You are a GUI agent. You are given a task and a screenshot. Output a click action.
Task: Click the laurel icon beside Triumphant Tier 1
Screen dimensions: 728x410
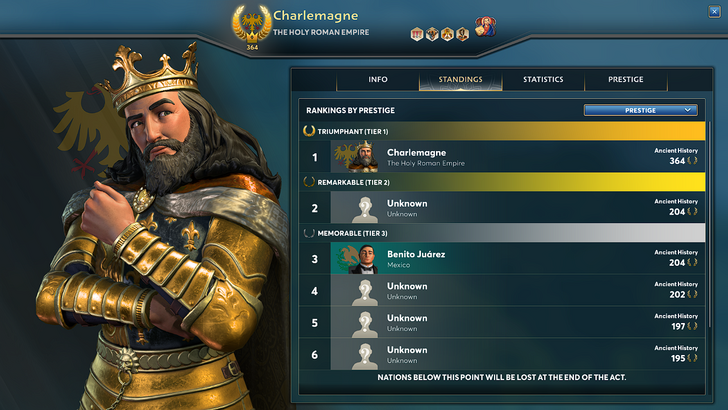pos(309,131)
